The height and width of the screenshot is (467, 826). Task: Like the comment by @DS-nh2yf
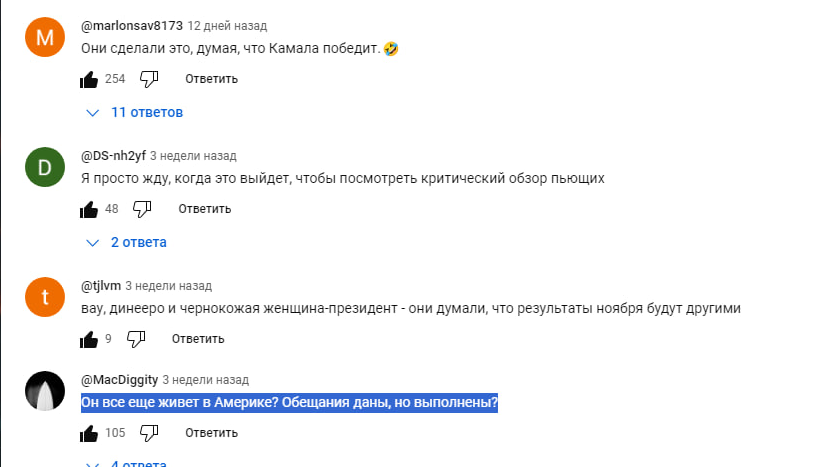pos(90,209)
